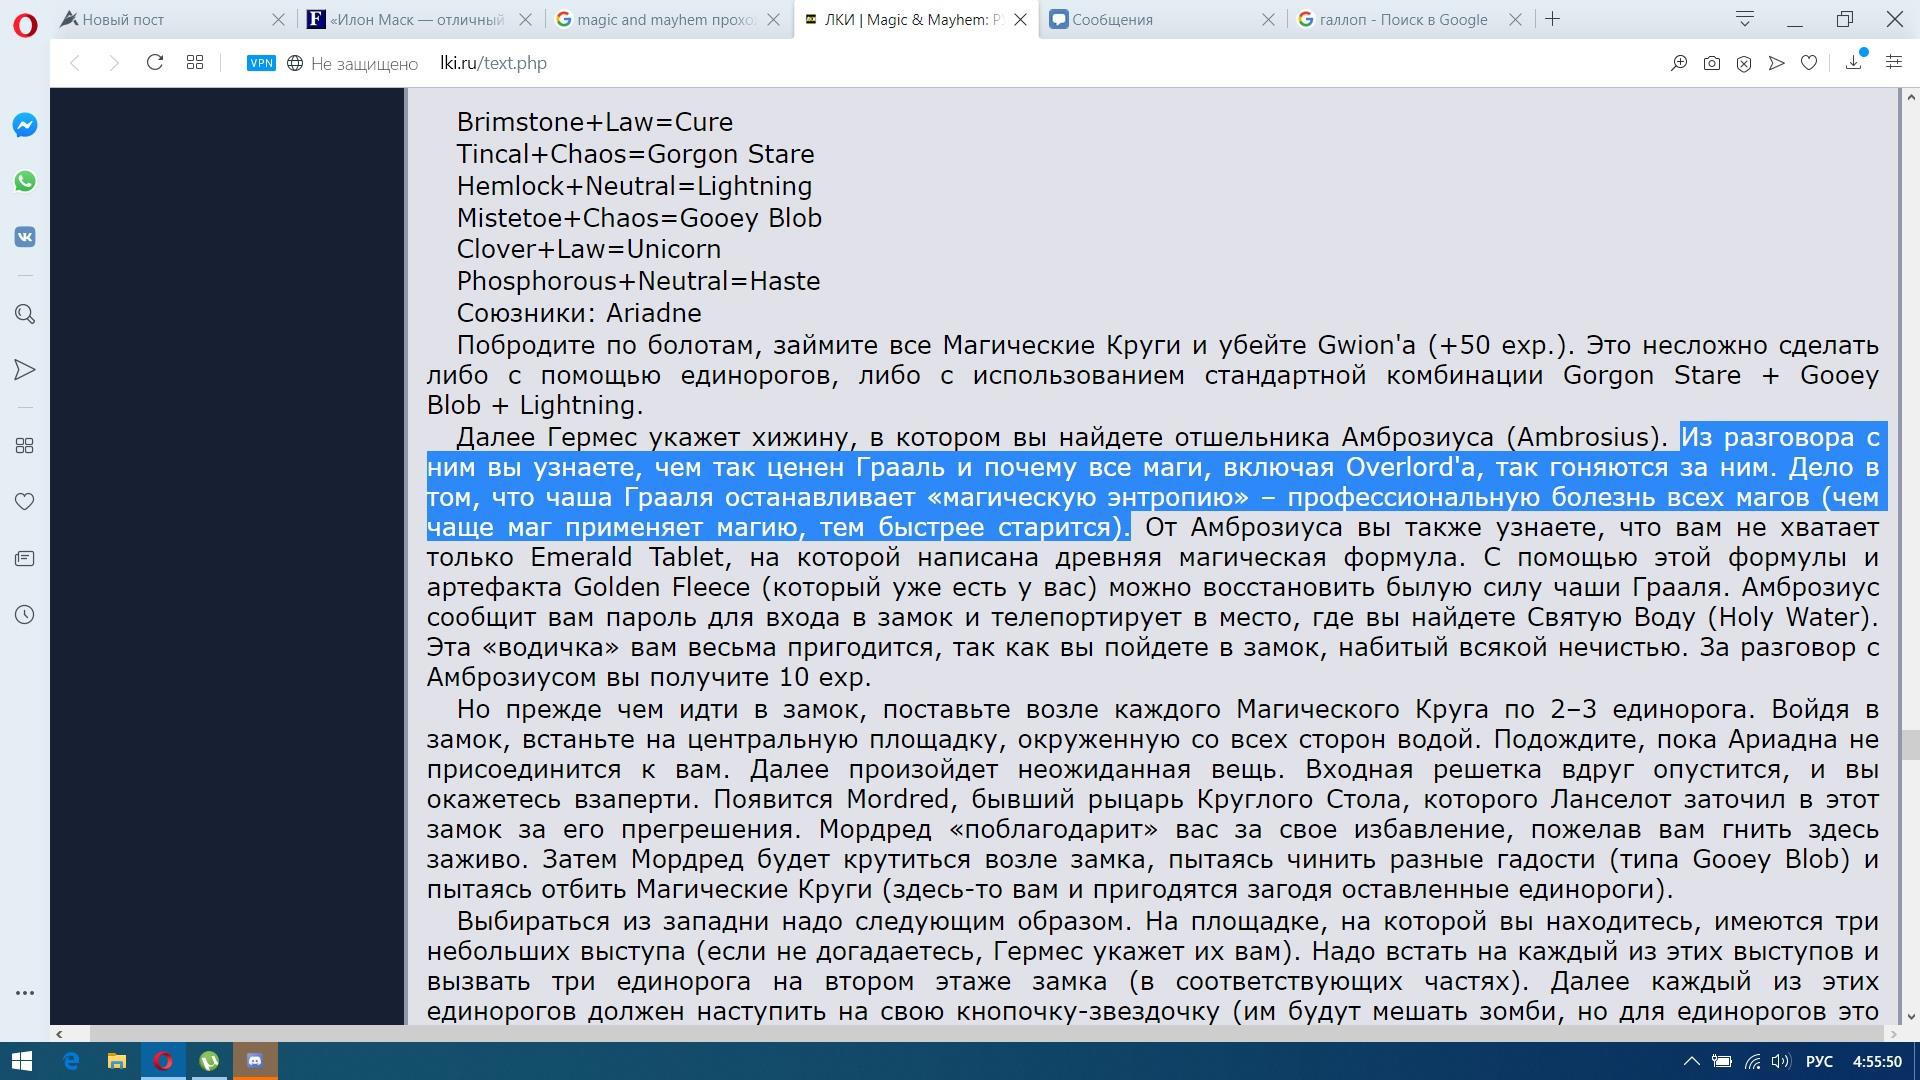Open Facebook Messenger in the sidebar

pos(25,125)
